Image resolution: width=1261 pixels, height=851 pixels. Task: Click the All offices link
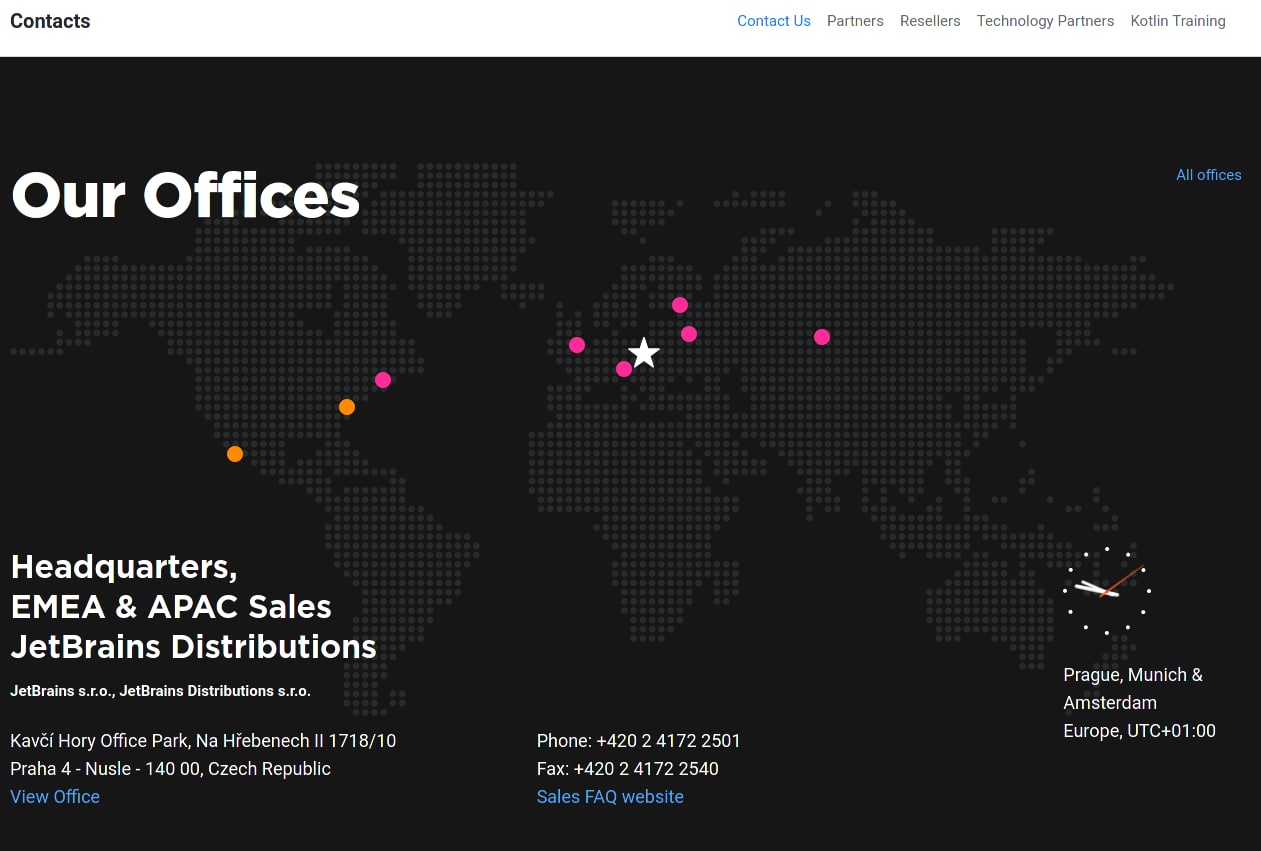click(1209, 175)
